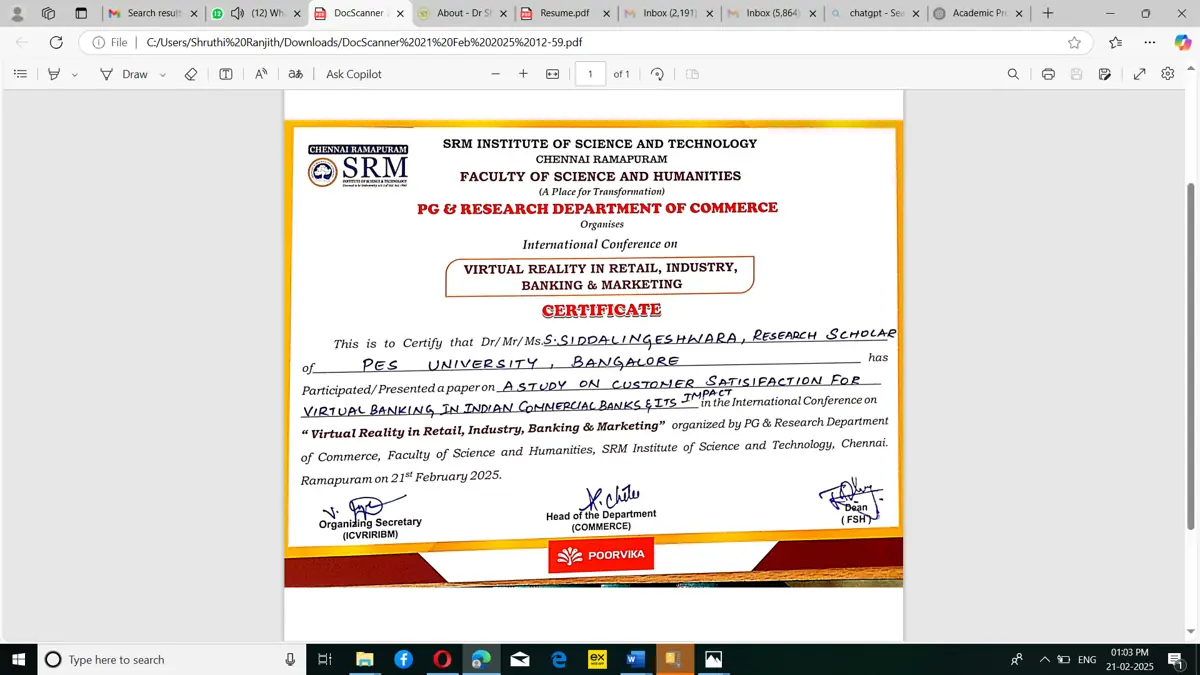The height and width of the screenshot is (675, 1200).
Task: Zoom out with the minus button
Action: 495,74
